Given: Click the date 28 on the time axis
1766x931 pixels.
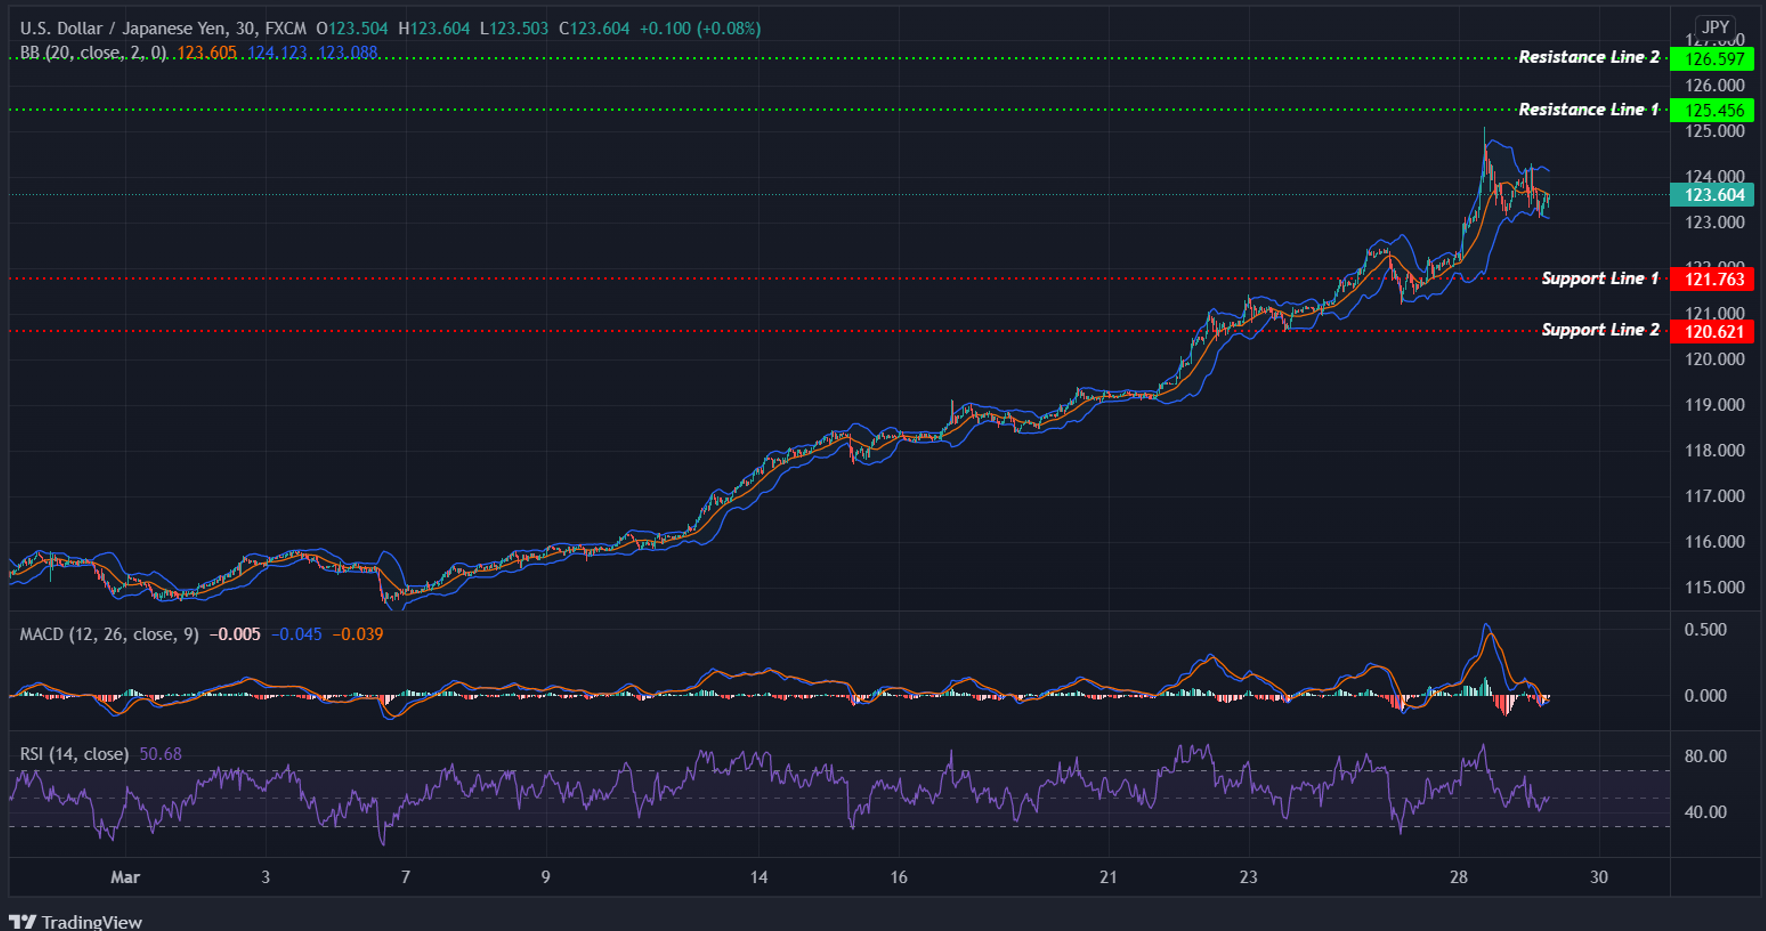Looking at the screenshot, I should [x=1459, y=877].
